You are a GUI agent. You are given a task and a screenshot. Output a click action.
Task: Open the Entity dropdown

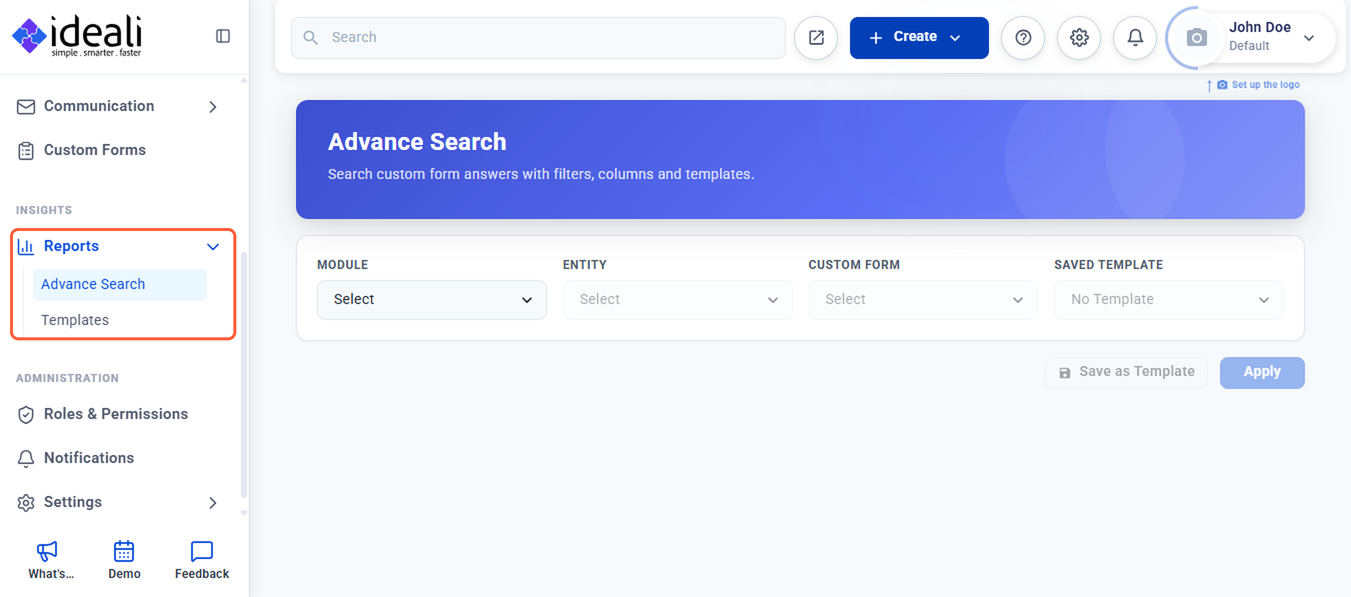click(678, 300)
